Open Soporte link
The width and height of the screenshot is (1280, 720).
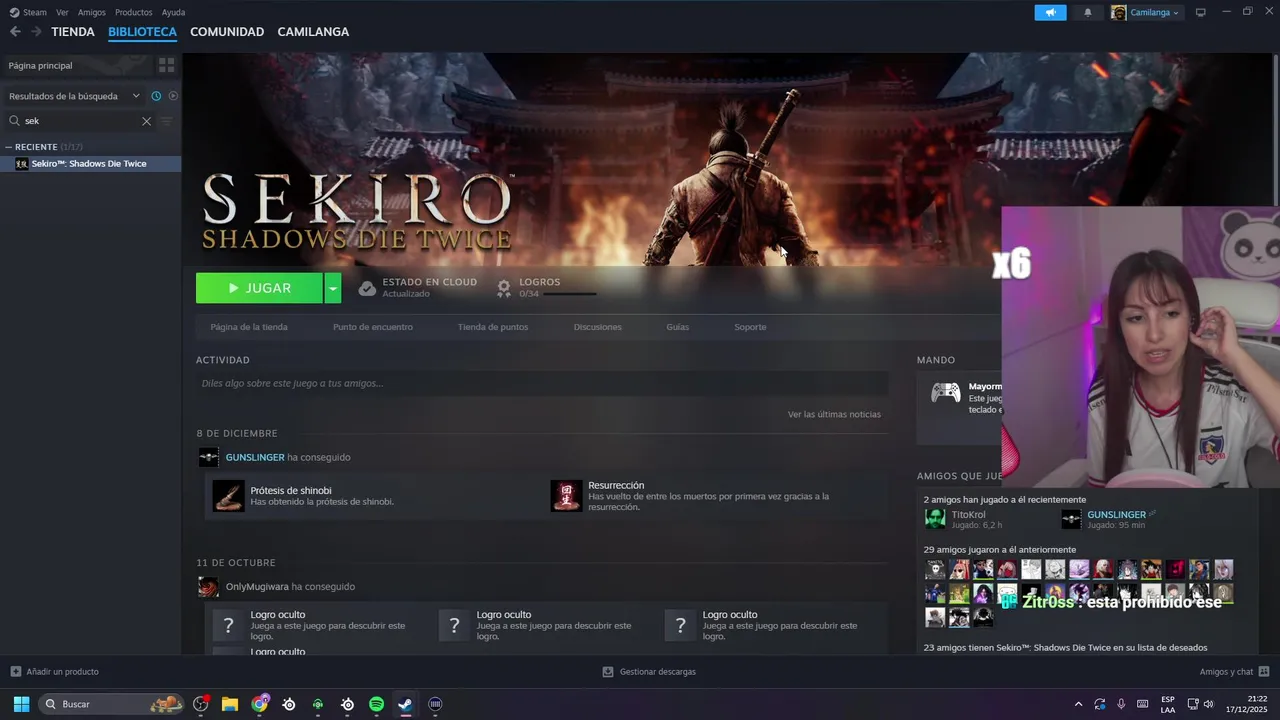coord(750,327)
